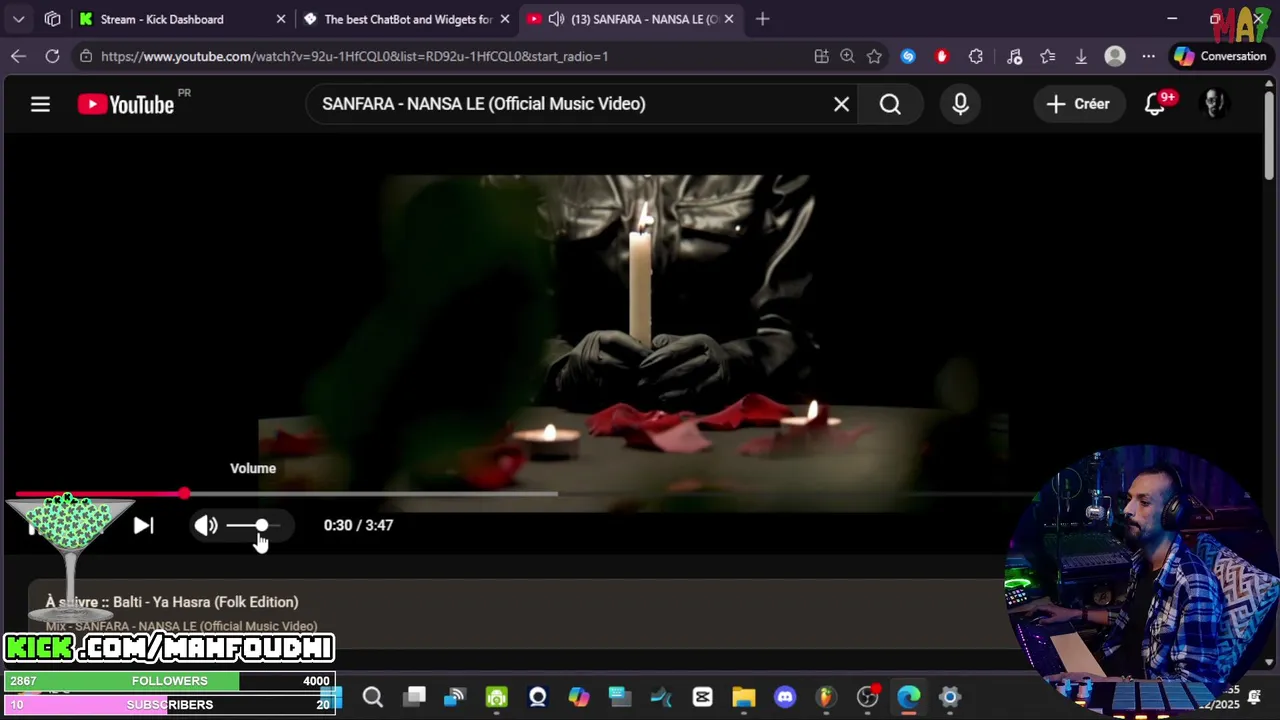This screenshot has width=1280, height=720.
Task: Switch to The best ChatBot and Widgets tab
Action: click(408, 19)
